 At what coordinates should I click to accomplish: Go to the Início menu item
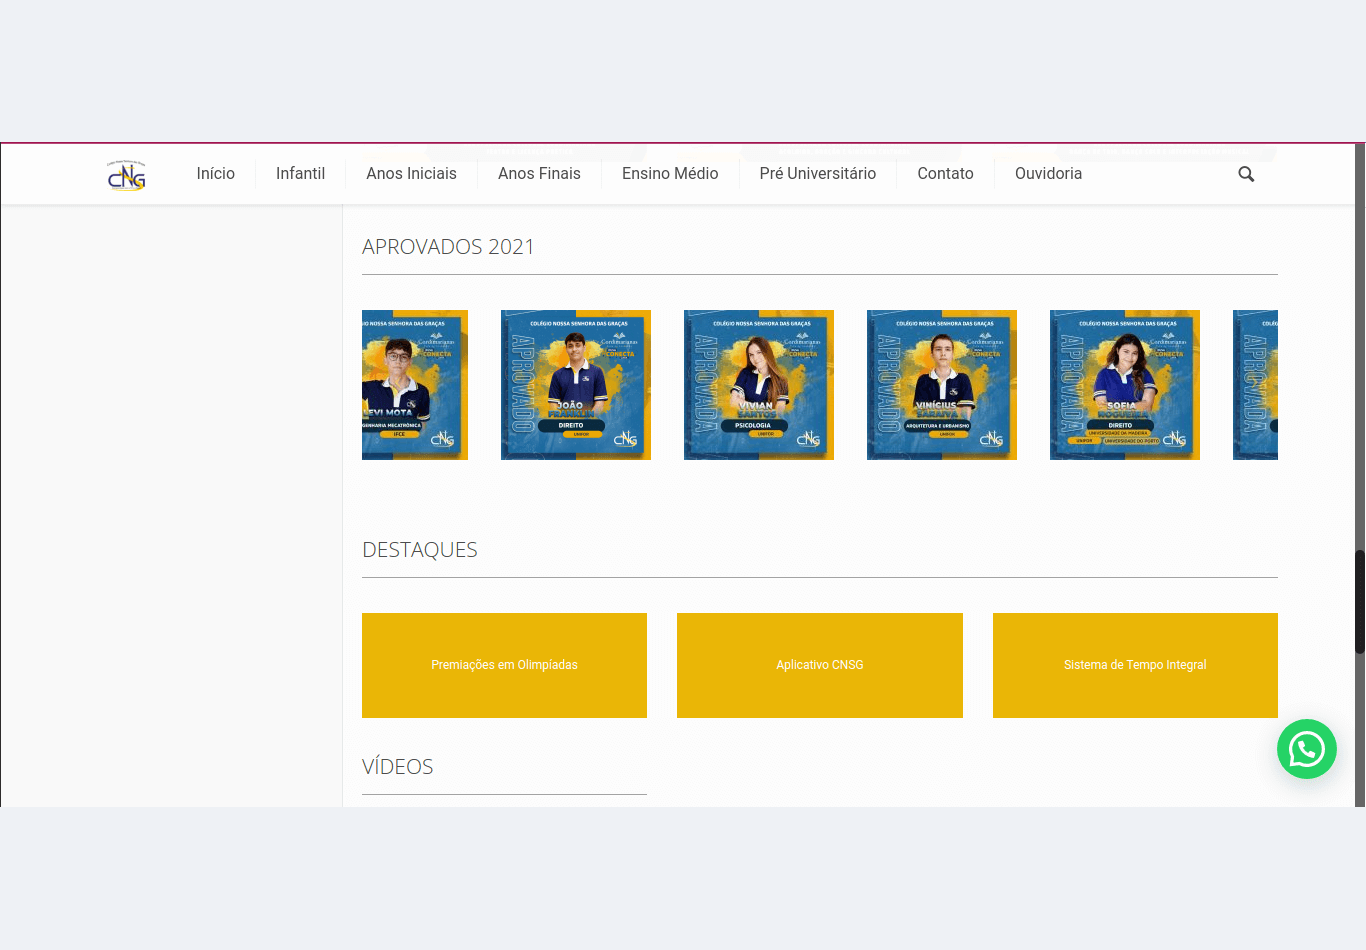(215, 174)
